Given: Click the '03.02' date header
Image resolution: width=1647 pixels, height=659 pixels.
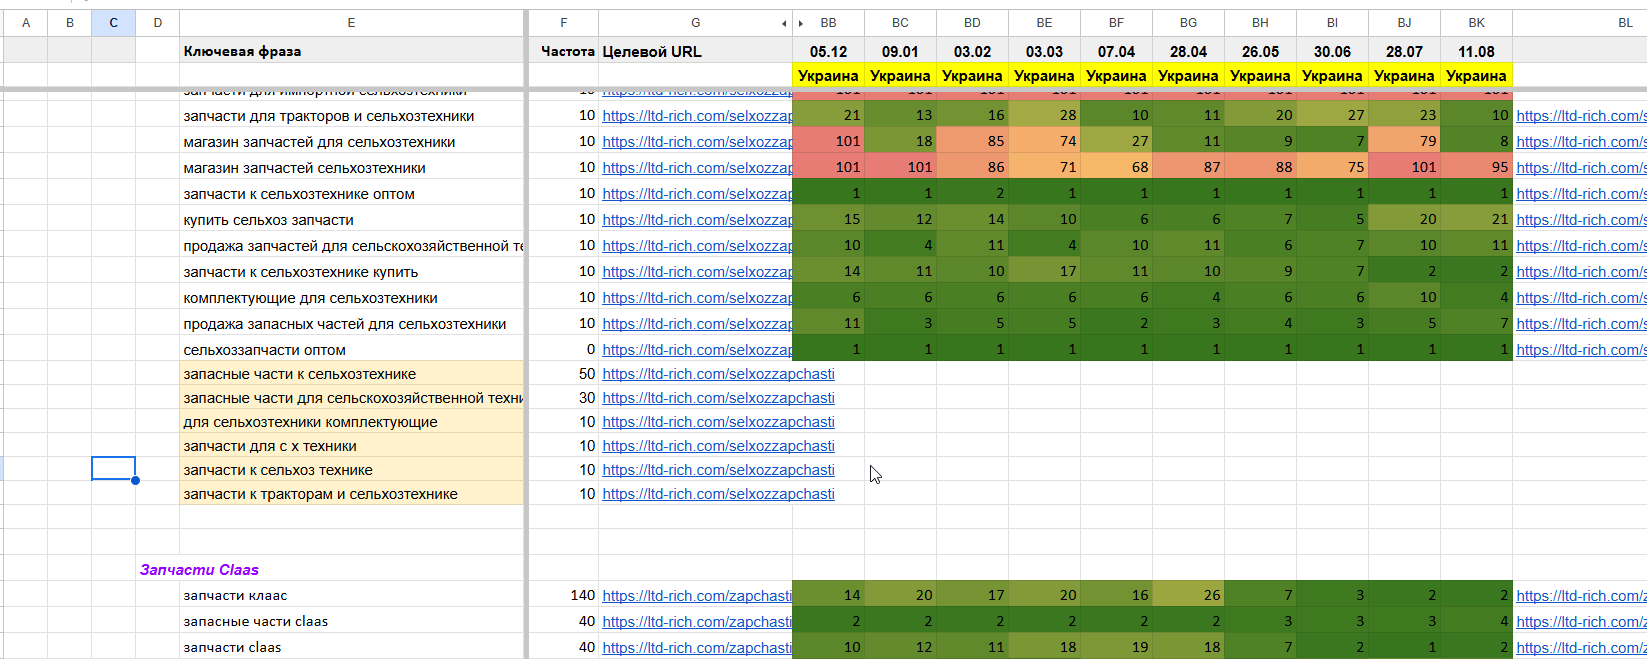Looking at the screenshot, I should click(973, 51).
